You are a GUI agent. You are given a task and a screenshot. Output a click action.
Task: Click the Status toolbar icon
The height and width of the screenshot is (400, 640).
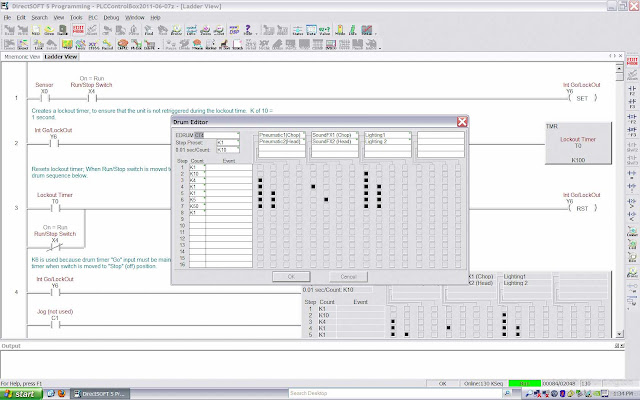(298, 30)
